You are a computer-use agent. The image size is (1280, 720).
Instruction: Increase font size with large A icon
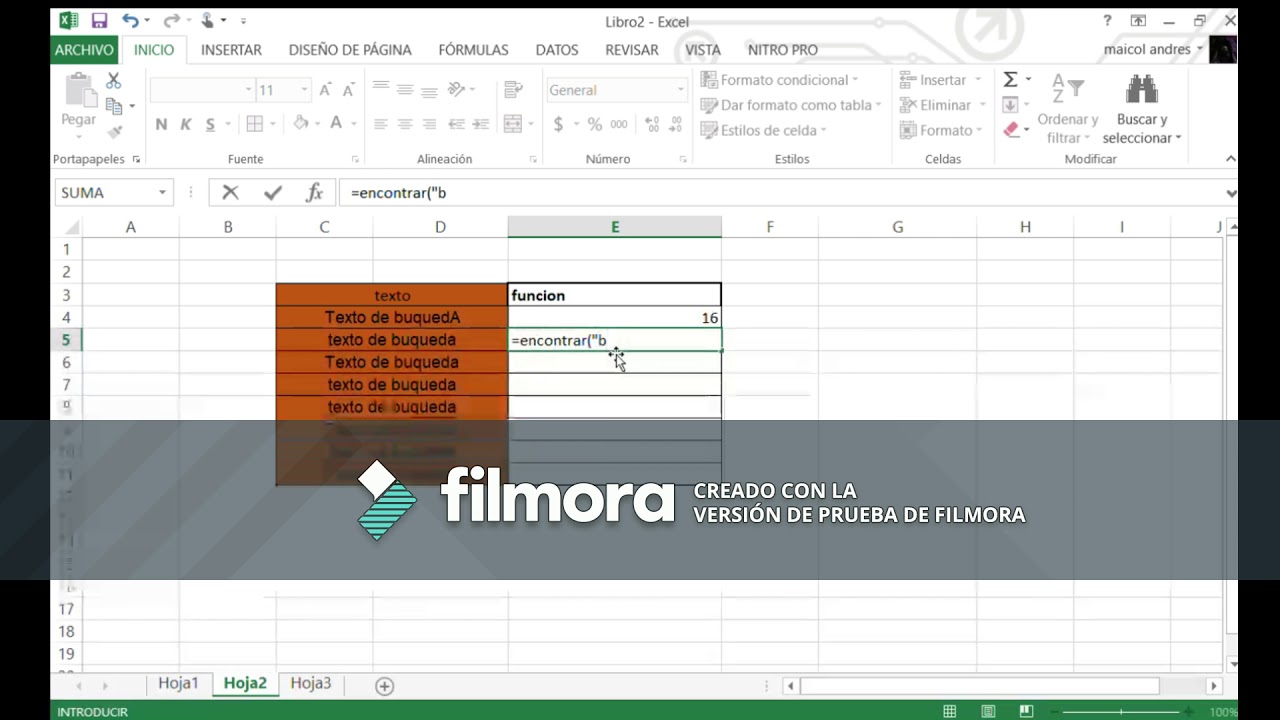tap(326, 90)
